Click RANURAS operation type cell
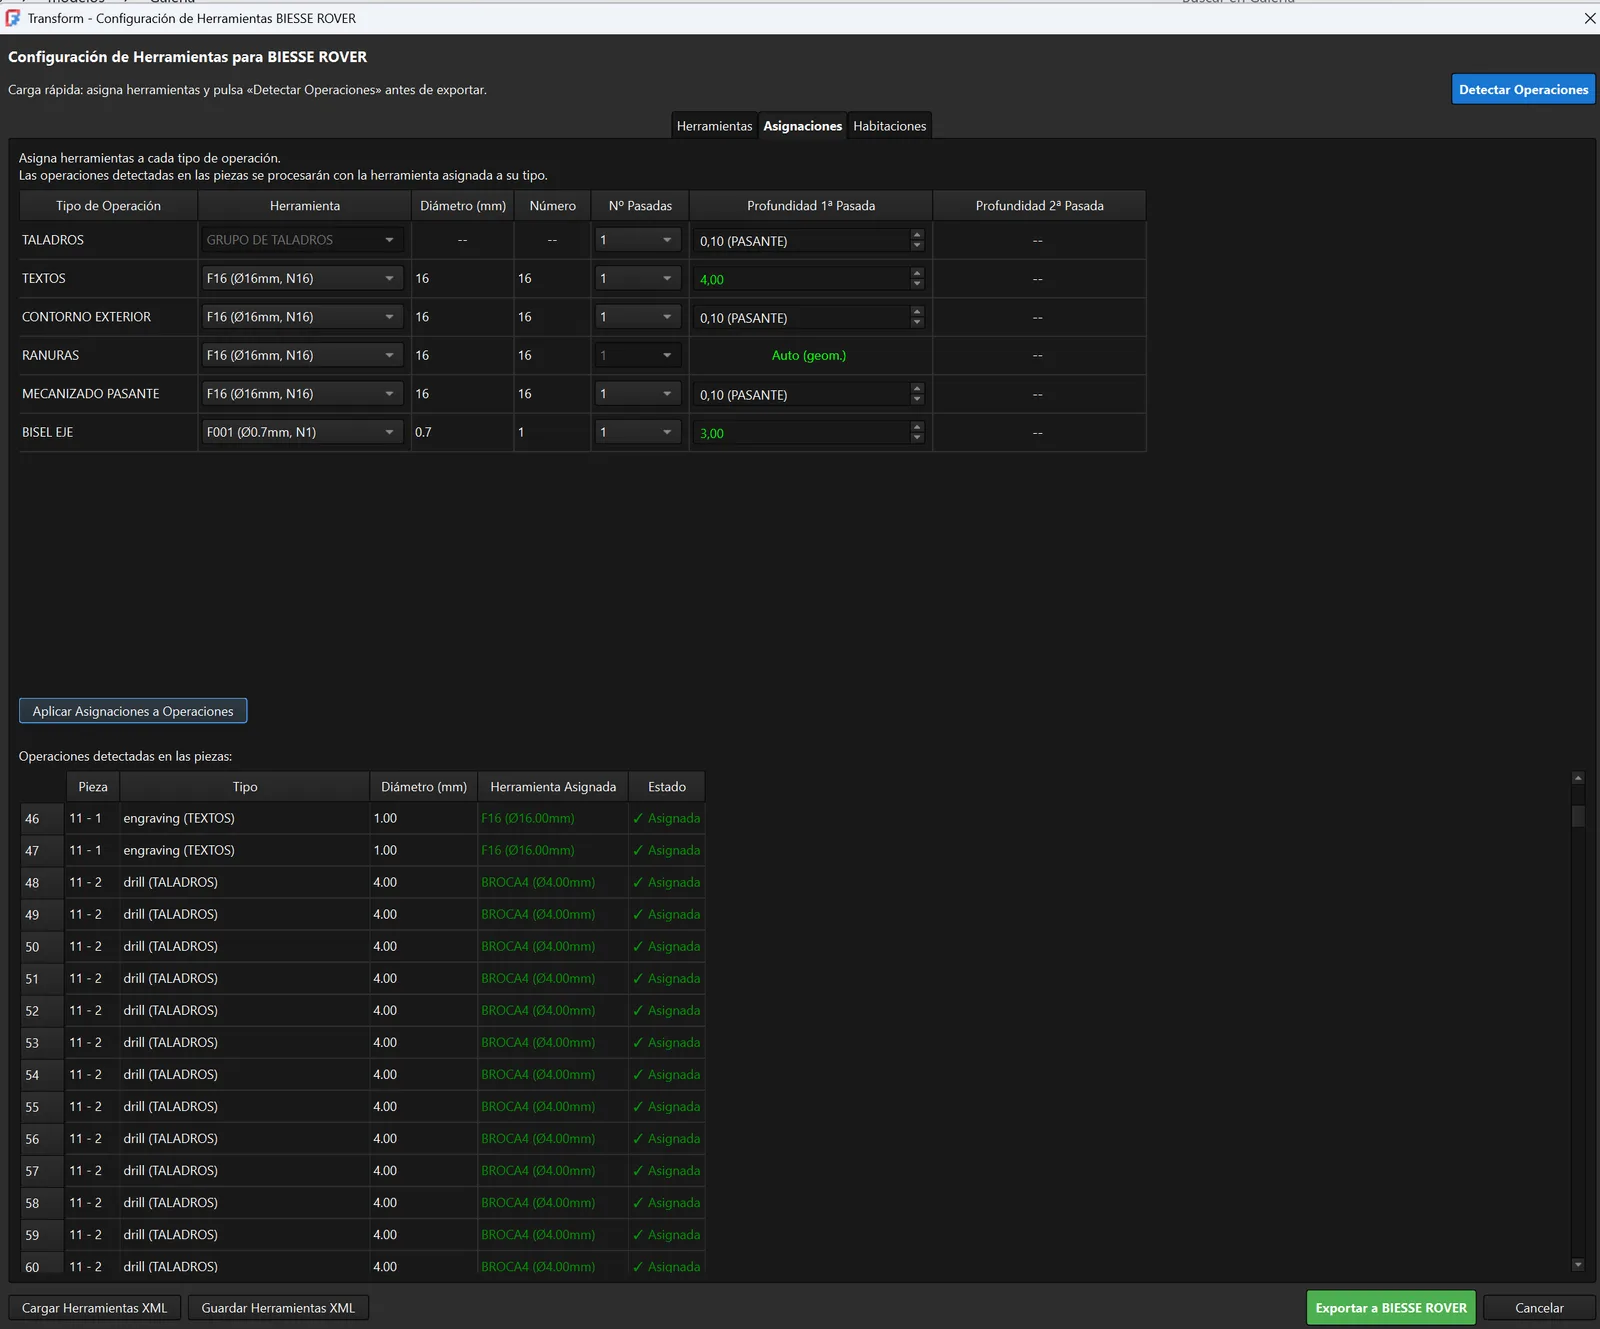Viewport: 1600px width, 1329px height. tap(108, 355)
